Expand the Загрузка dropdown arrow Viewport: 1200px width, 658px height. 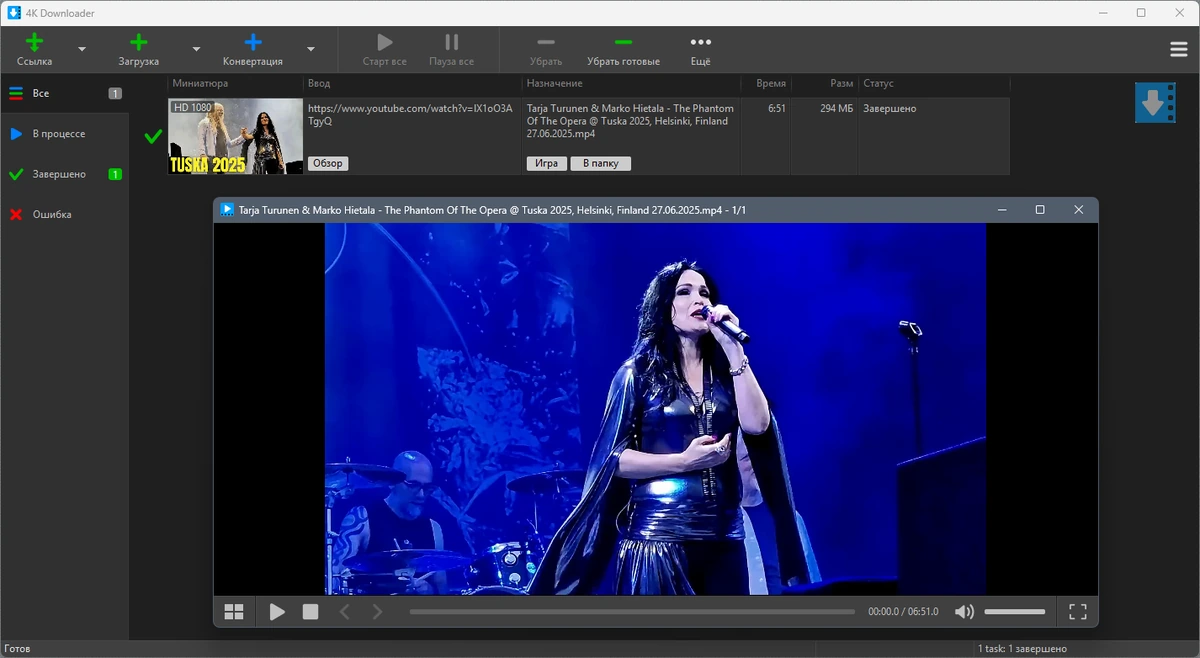tap(196, 49)
